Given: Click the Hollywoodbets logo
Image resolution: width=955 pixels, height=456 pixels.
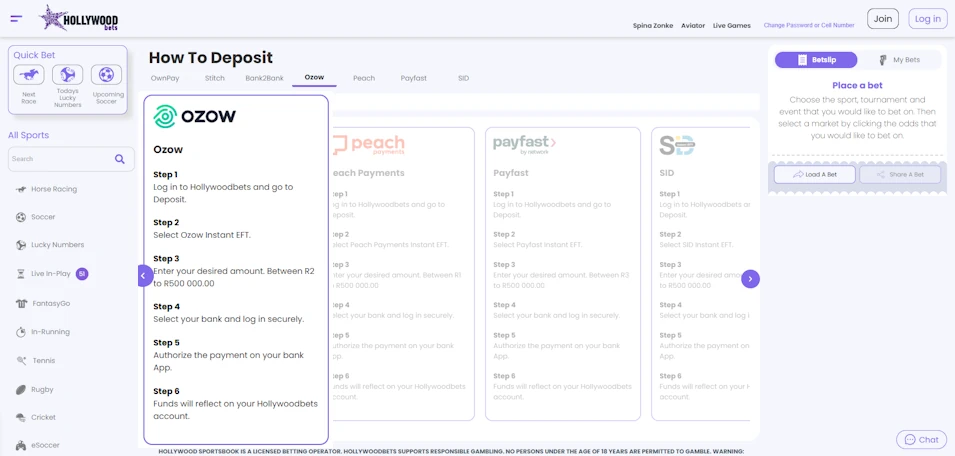Looking at the screenshot, I should click(79, 18).
